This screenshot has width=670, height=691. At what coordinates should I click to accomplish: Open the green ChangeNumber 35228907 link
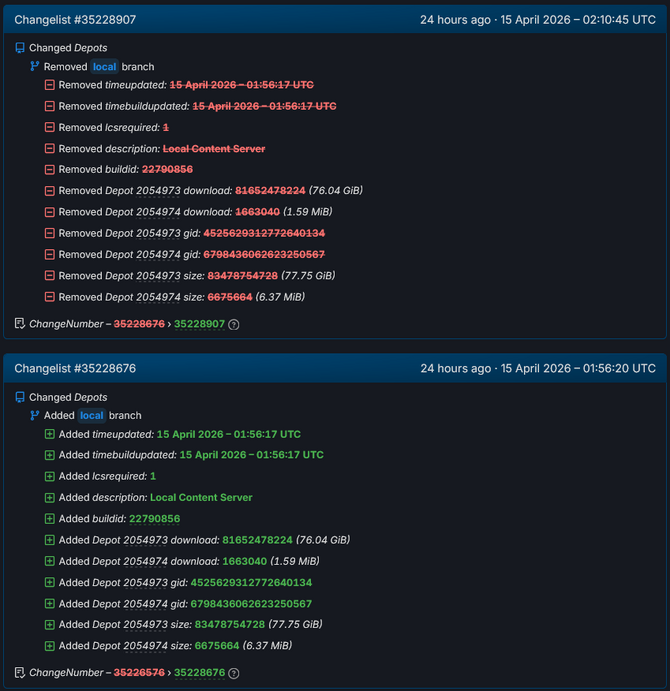[199, 324]
